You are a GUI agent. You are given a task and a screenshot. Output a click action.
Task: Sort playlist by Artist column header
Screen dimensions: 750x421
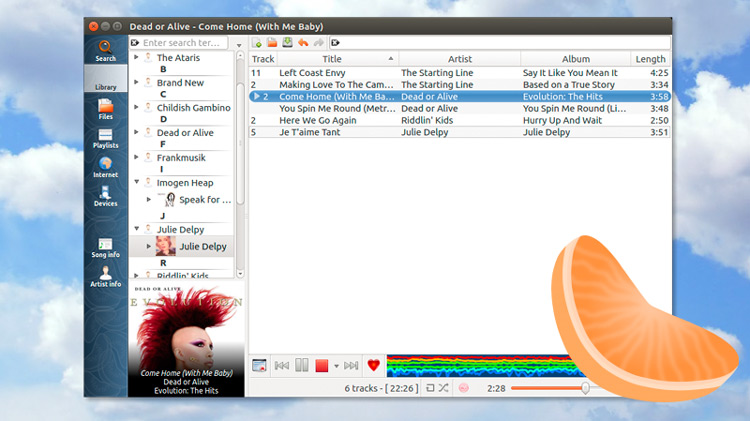point(459,59)
